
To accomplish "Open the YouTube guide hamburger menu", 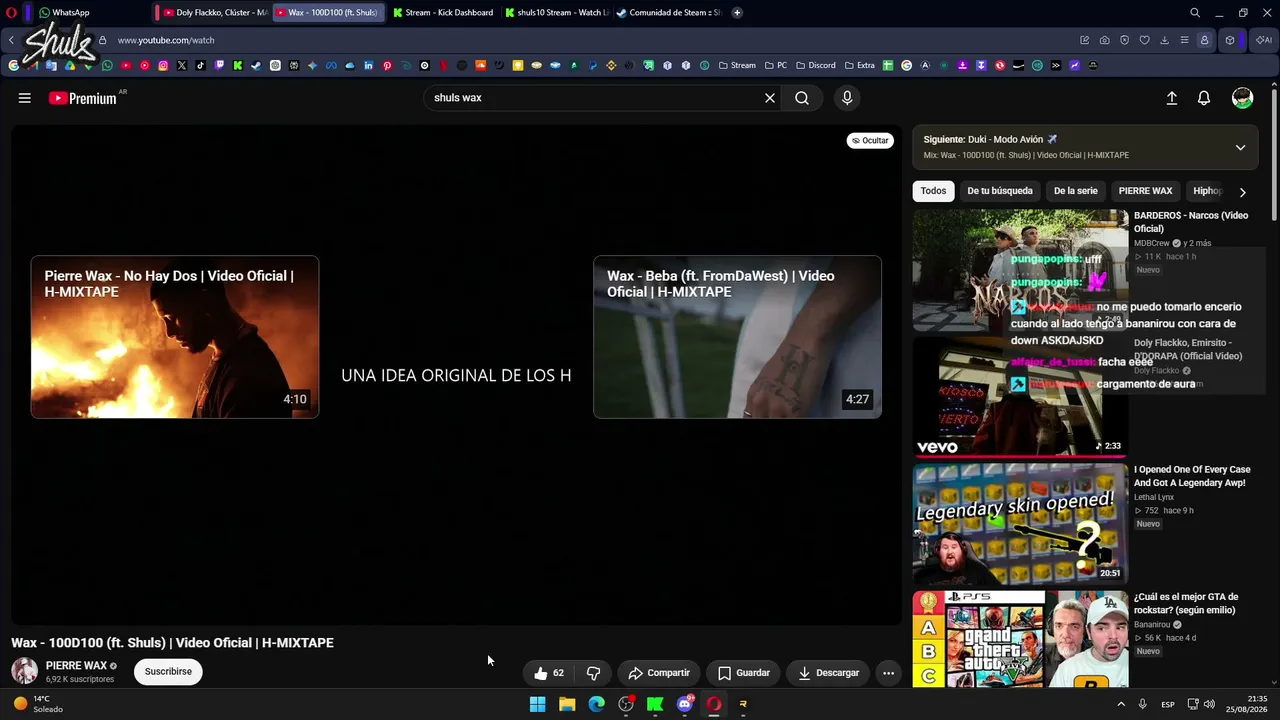I will [25, 98].
